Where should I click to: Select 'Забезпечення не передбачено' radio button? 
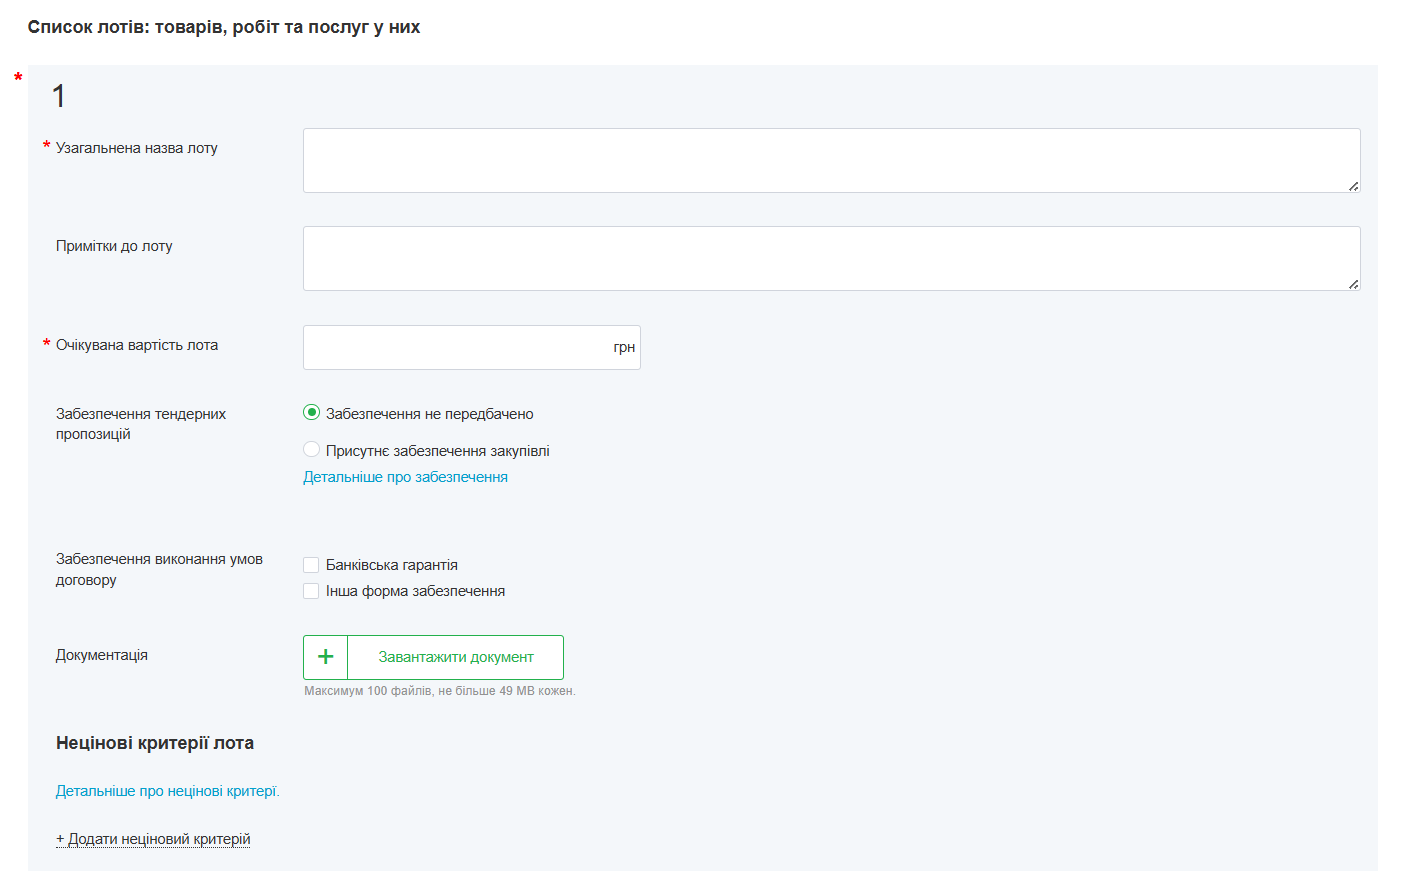312,413
